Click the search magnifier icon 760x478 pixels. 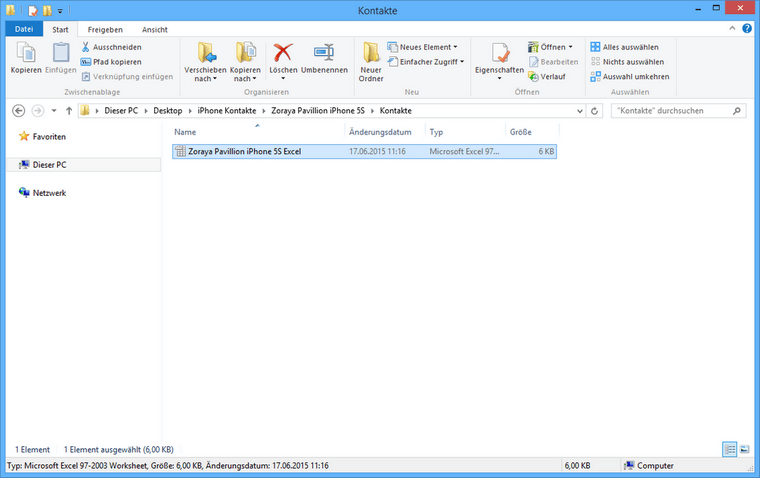tap(737, 111)
